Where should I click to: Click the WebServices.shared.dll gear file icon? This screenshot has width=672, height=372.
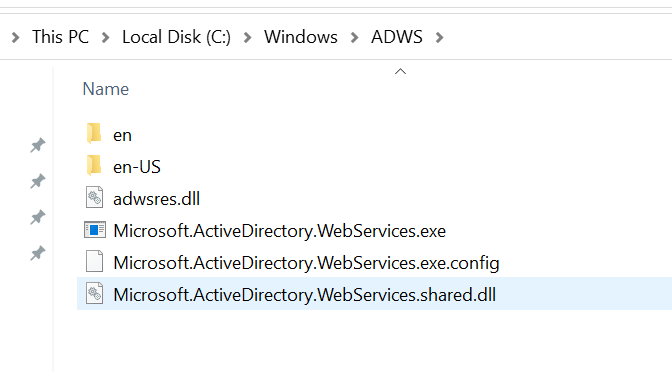[94, 294]
